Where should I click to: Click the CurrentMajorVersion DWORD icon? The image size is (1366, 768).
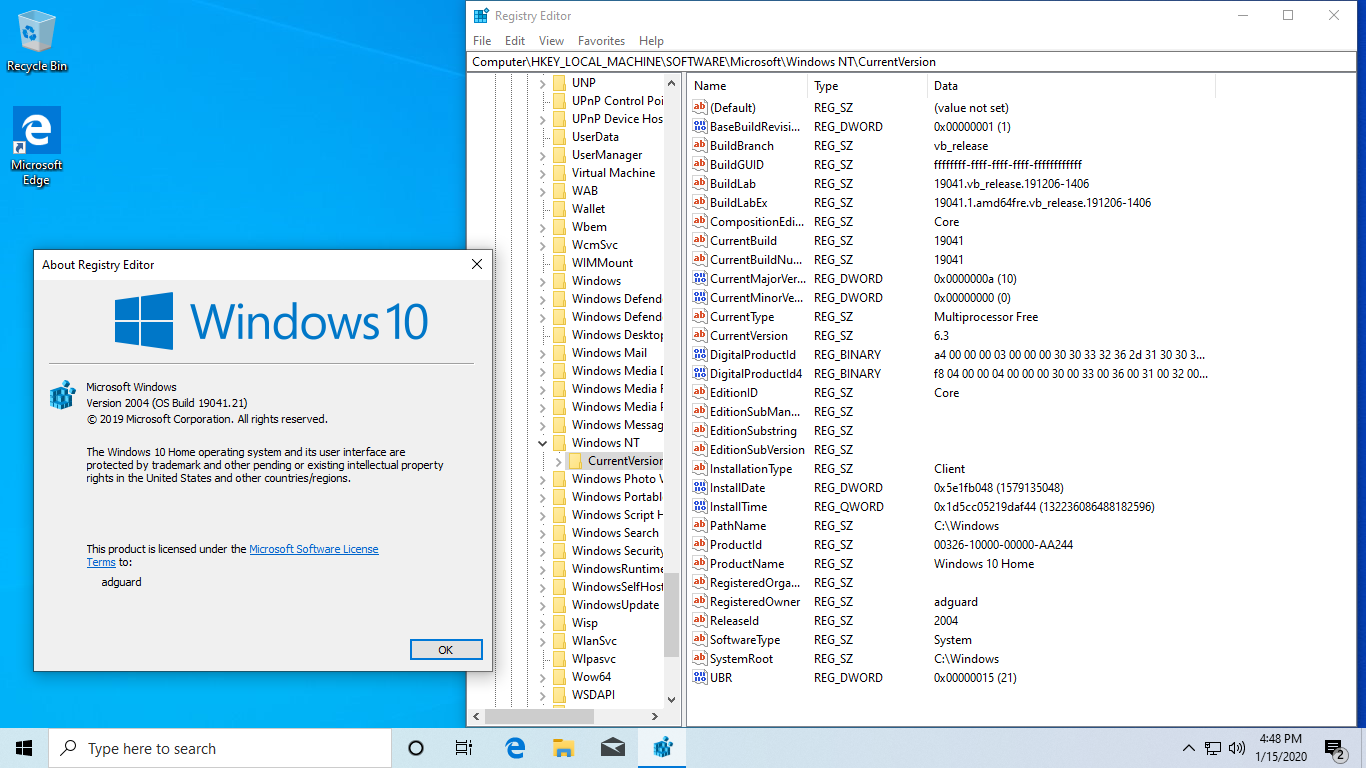[x=700, y=279]
